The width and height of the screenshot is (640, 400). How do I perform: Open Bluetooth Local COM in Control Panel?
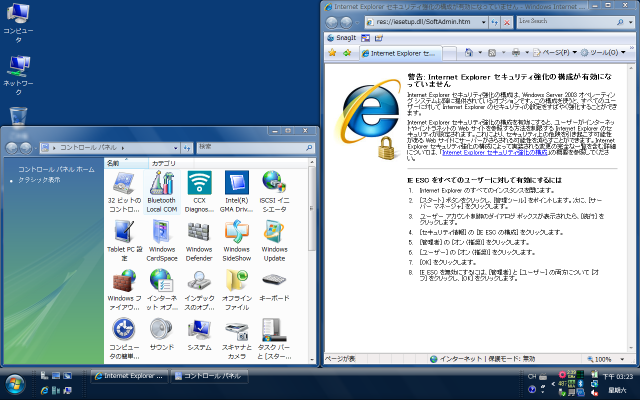[162, 192]
